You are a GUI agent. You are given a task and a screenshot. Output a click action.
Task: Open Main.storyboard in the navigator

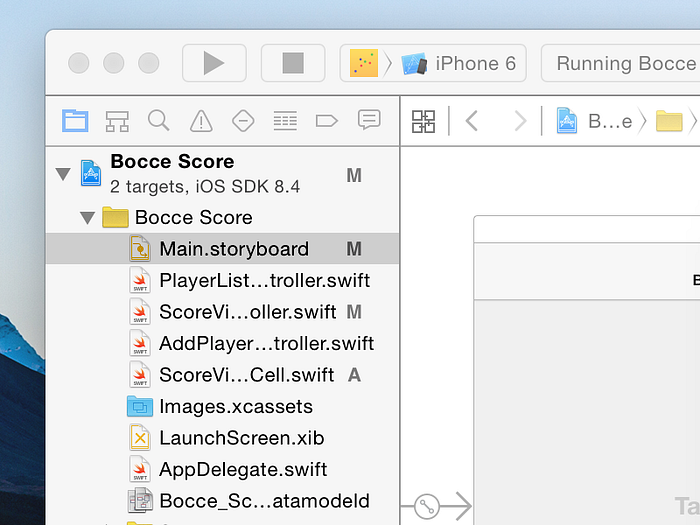[222, 249]
